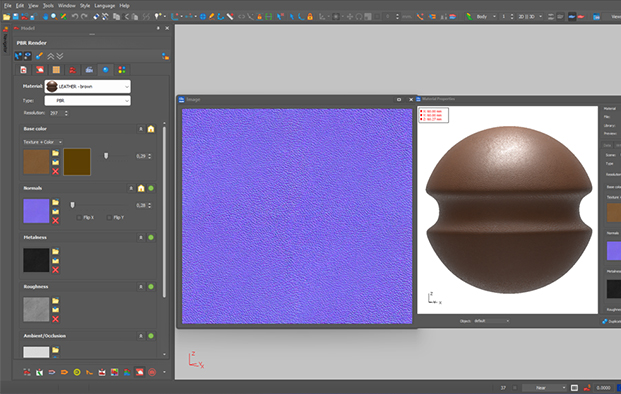The image size is (621, 394).
Task: Click the house icon in Base color header
Action: pos(151,129)
